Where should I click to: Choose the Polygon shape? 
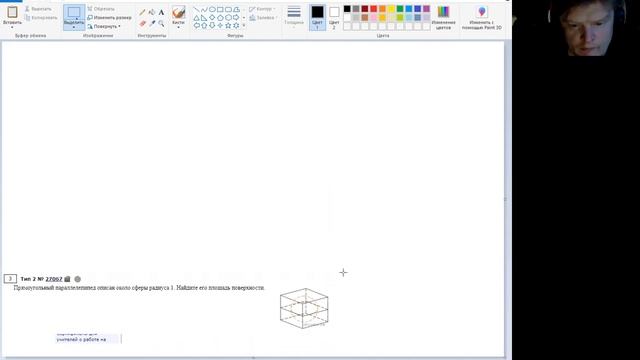(x=236, y=9)
